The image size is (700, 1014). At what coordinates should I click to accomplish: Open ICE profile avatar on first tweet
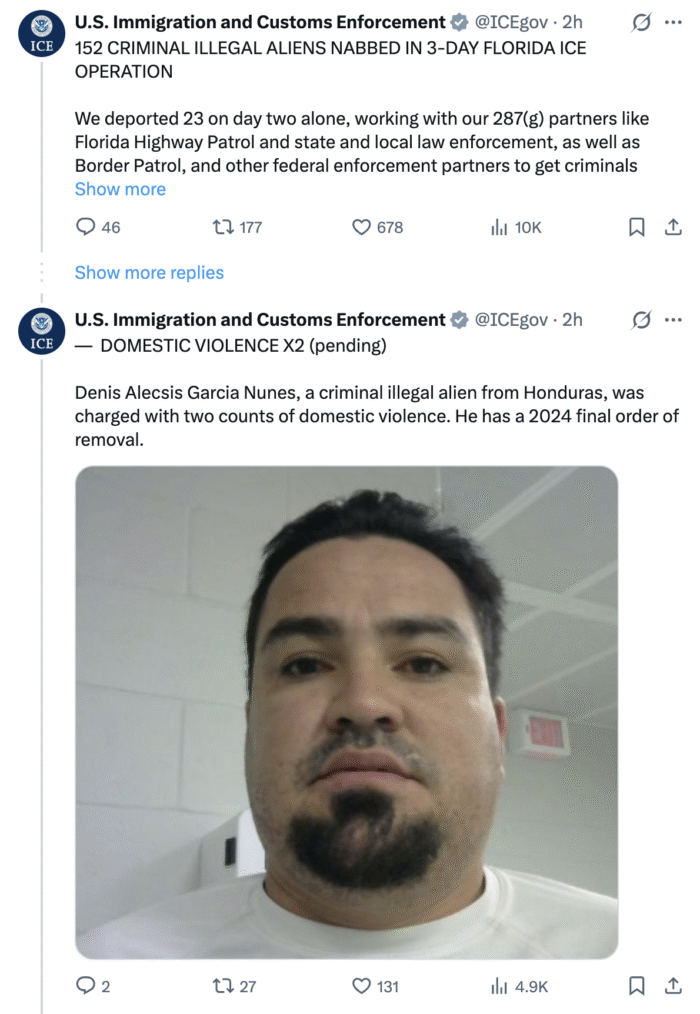click(x=41, y=34)
